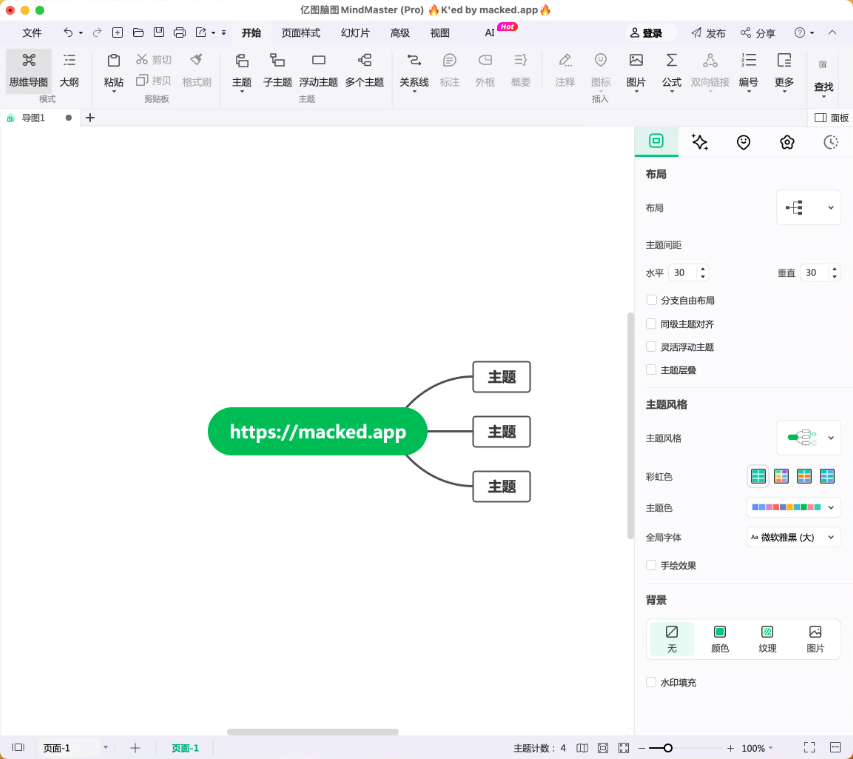Click the horizontal spacing (水平) input field

point(688,273)
